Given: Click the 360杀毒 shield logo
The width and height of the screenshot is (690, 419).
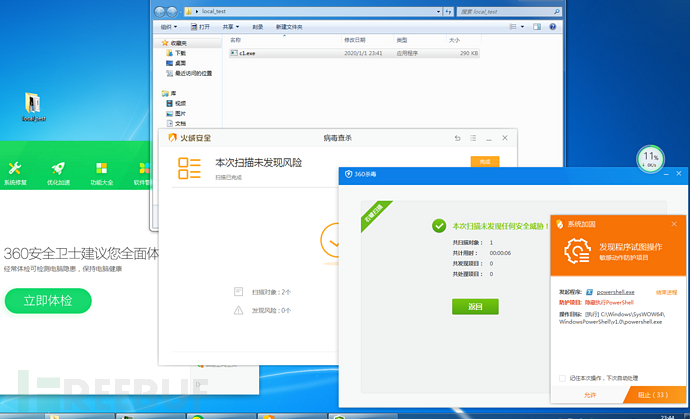Looking at the screenshot, I should click(x=349, y=174).
